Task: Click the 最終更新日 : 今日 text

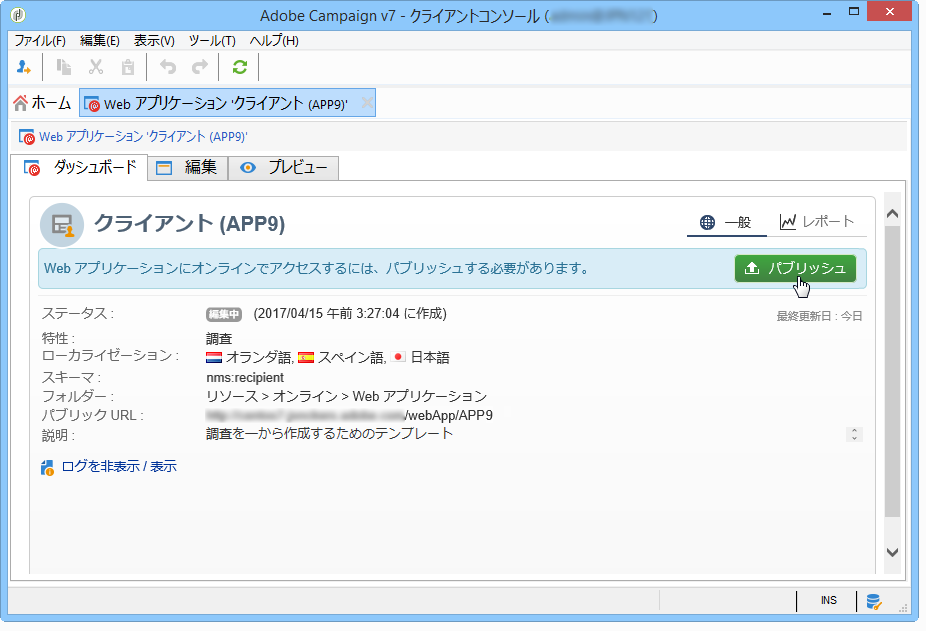Action: coord(819,317)
